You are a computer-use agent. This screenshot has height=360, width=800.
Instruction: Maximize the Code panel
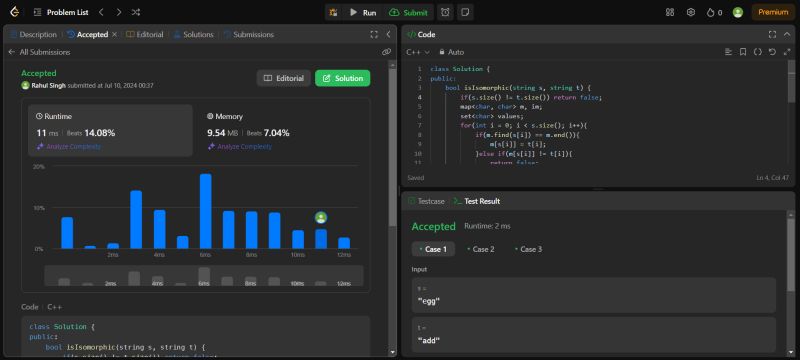pos(772,35)
